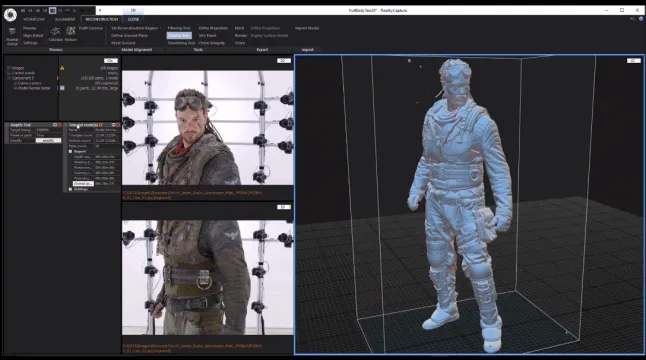Click the orange icon in Selected model(s) header
The image size is (646, 360).
101,125
